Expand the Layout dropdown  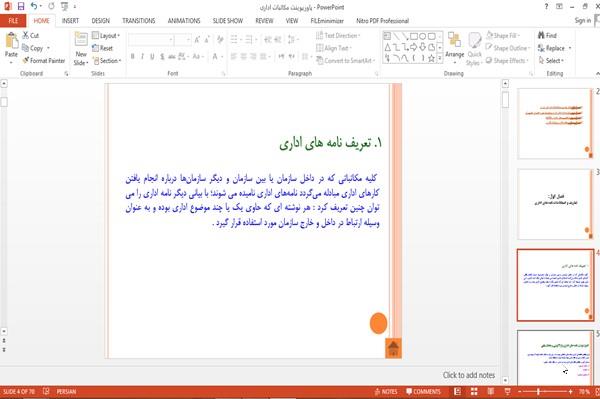click(x=106, y=36)
